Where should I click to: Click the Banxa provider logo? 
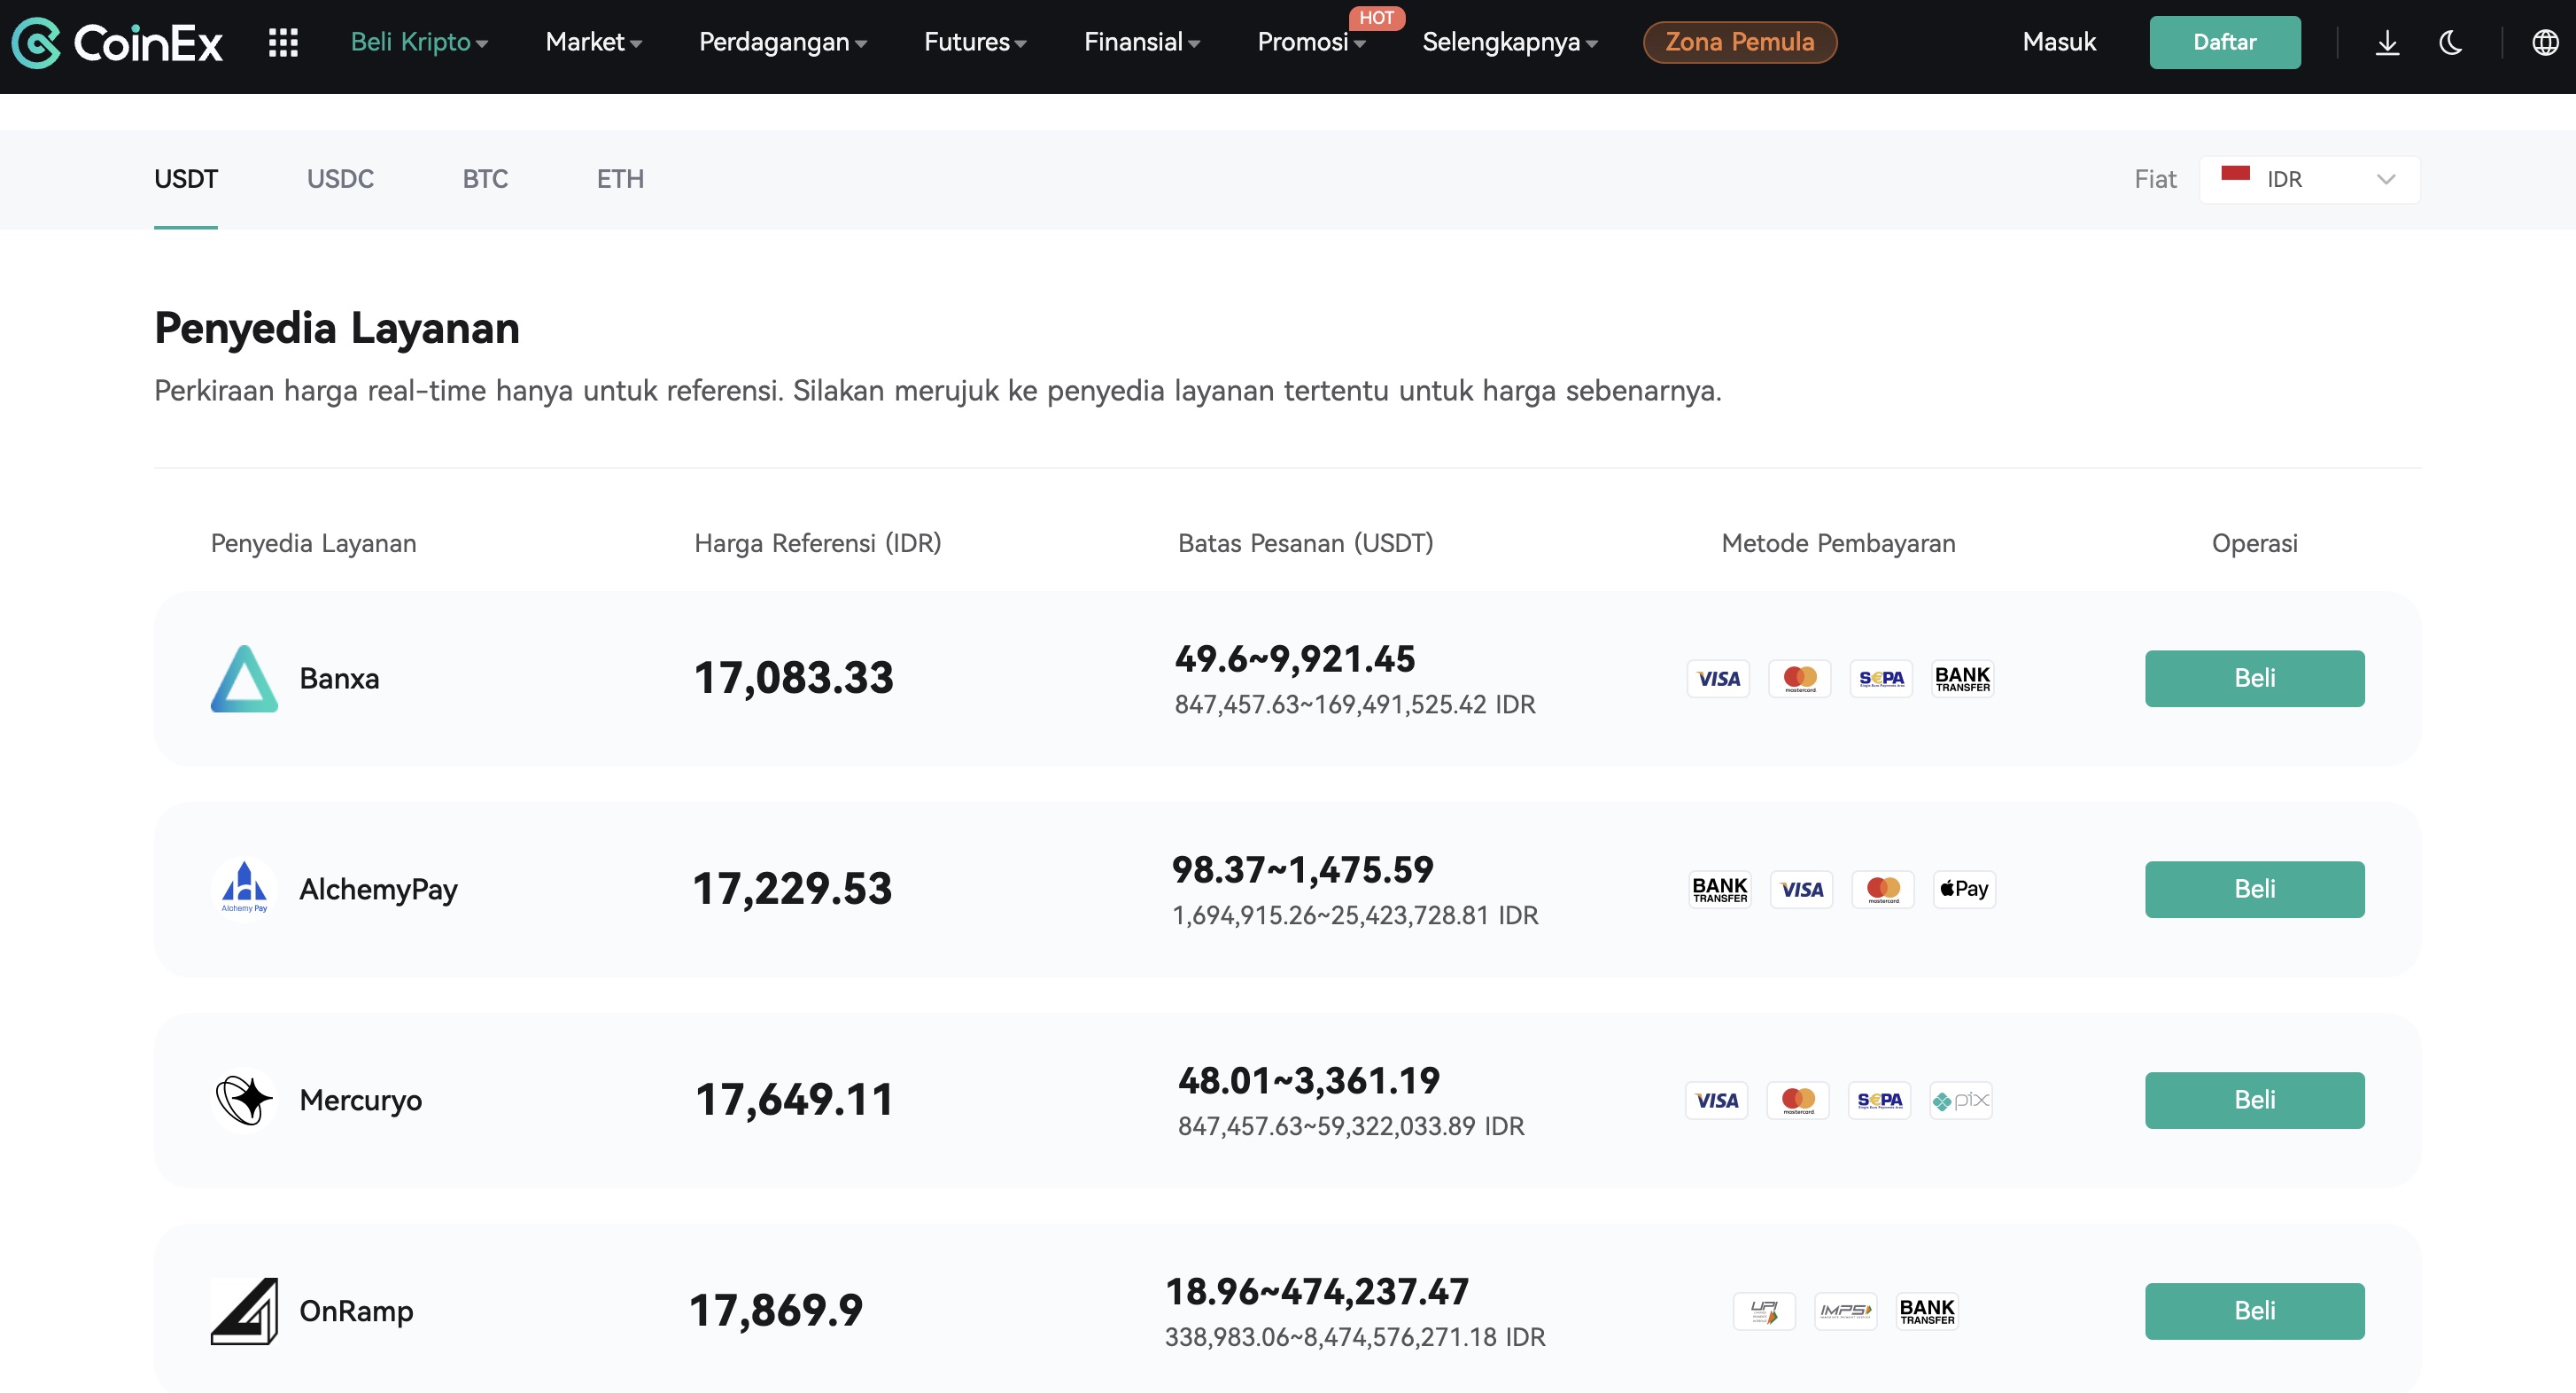pyautogui.click(x=243, y=678)
